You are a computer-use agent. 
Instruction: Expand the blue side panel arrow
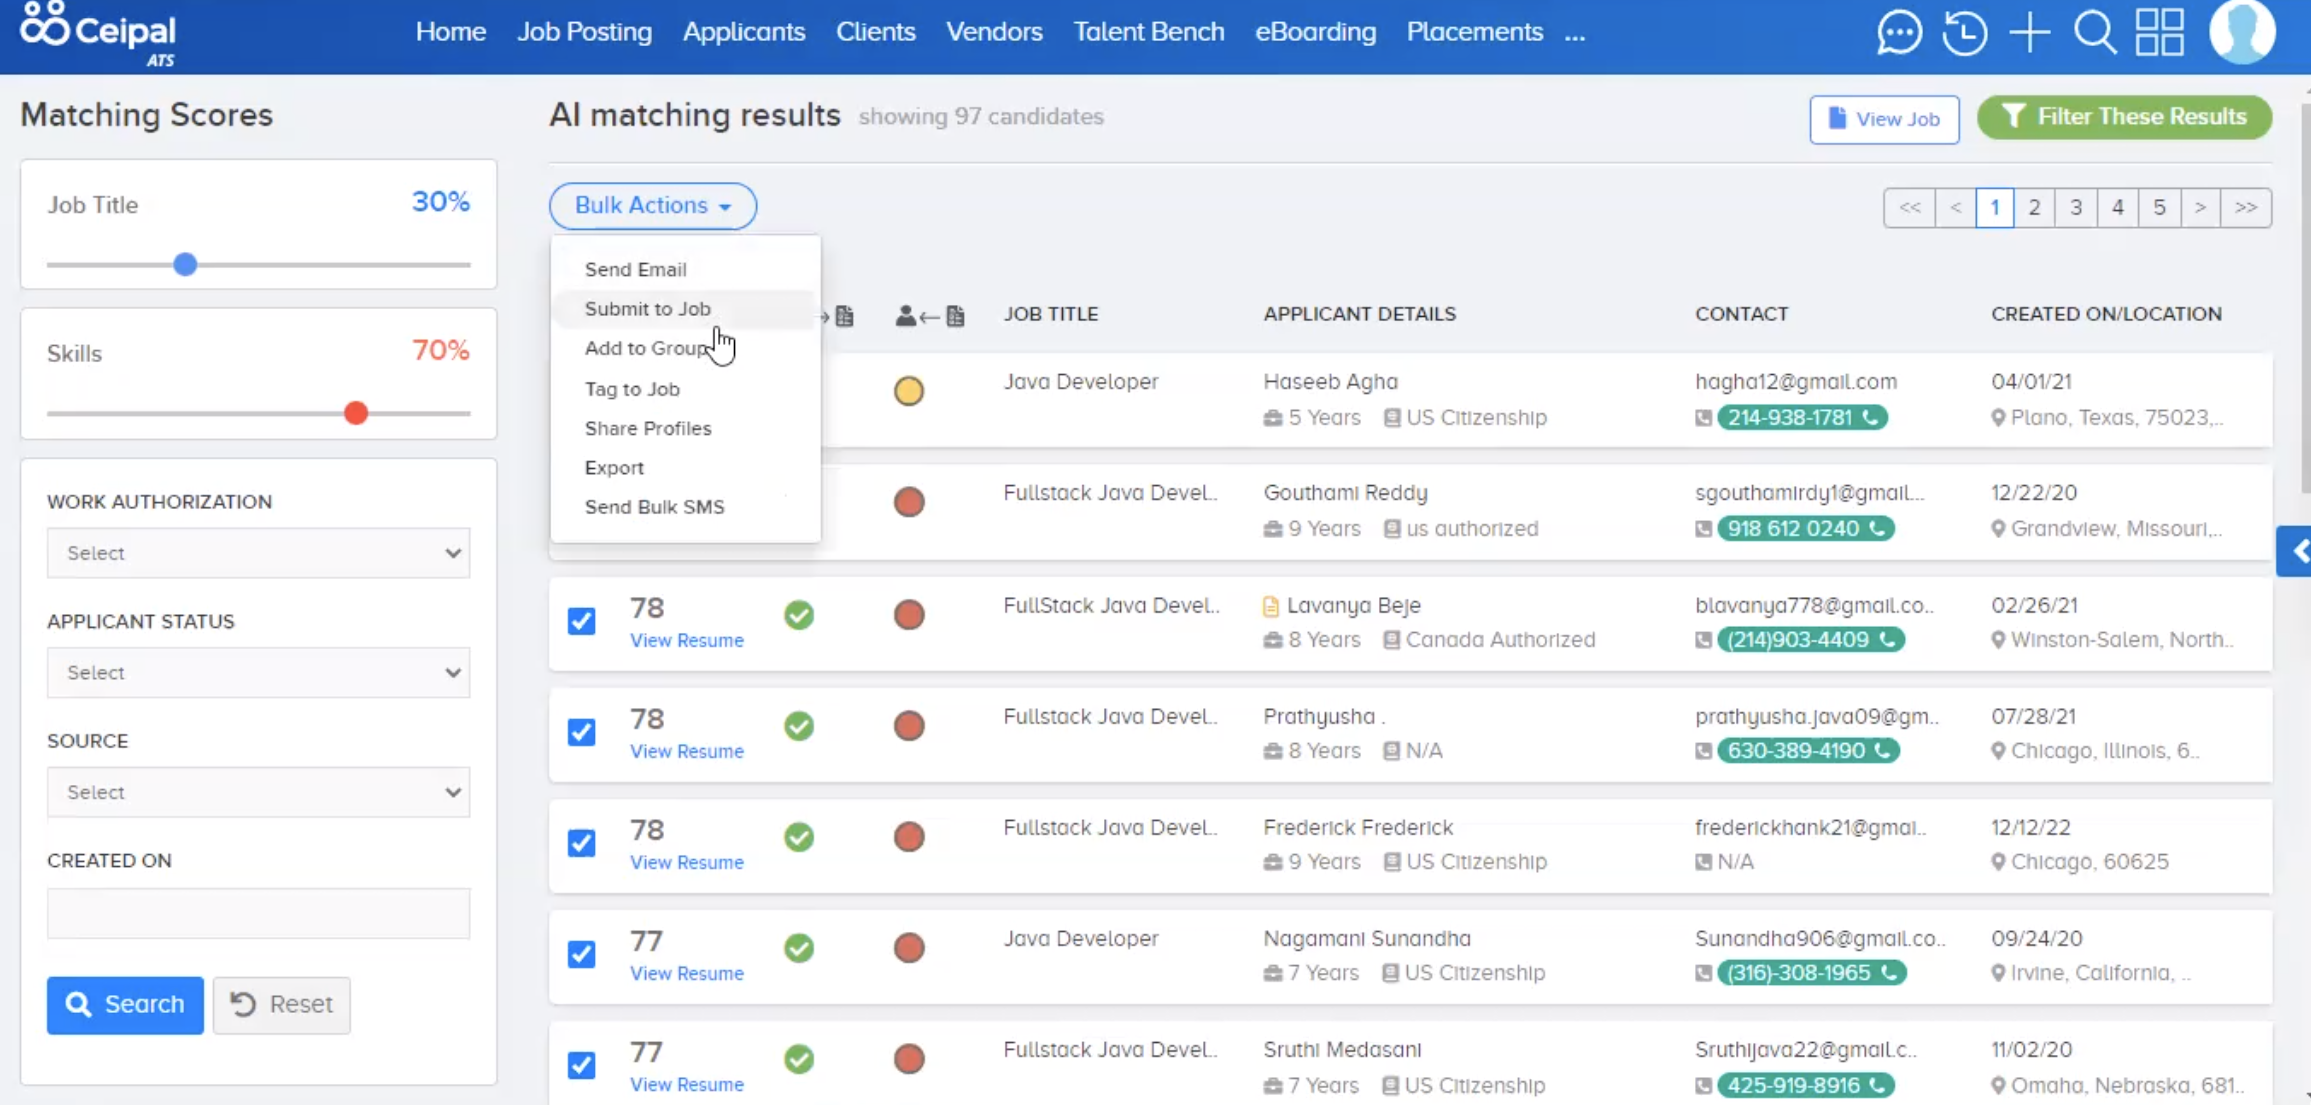[2297, 551]
